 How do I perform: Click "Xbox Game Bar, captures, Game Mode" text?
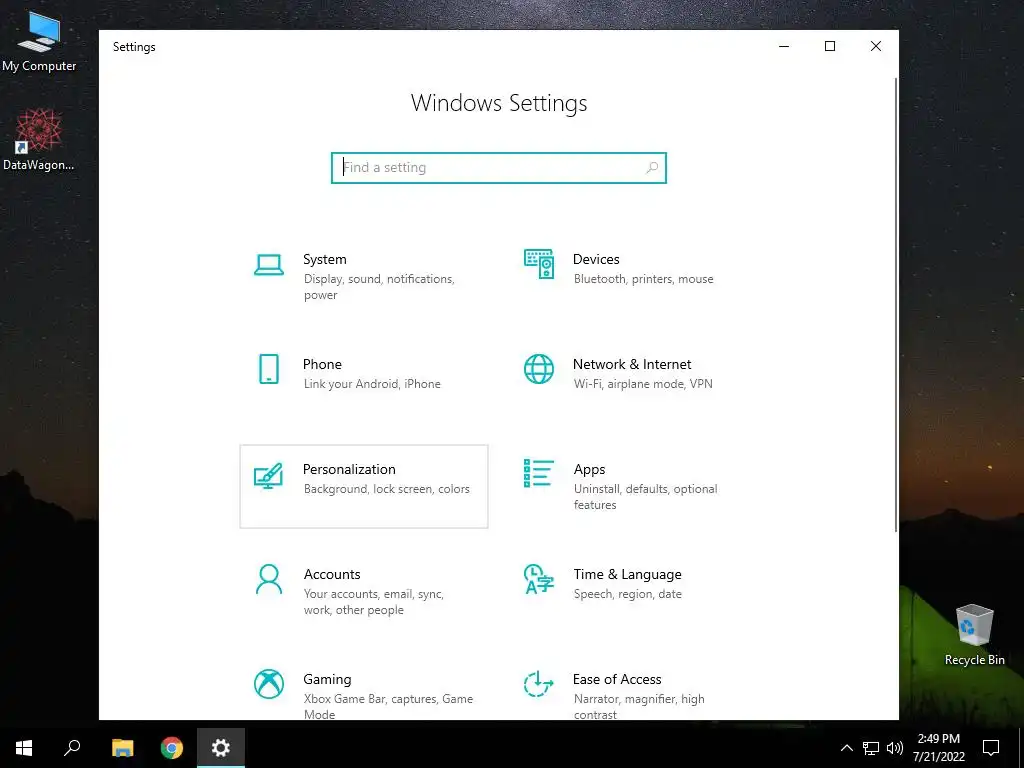tap(388, 707)
